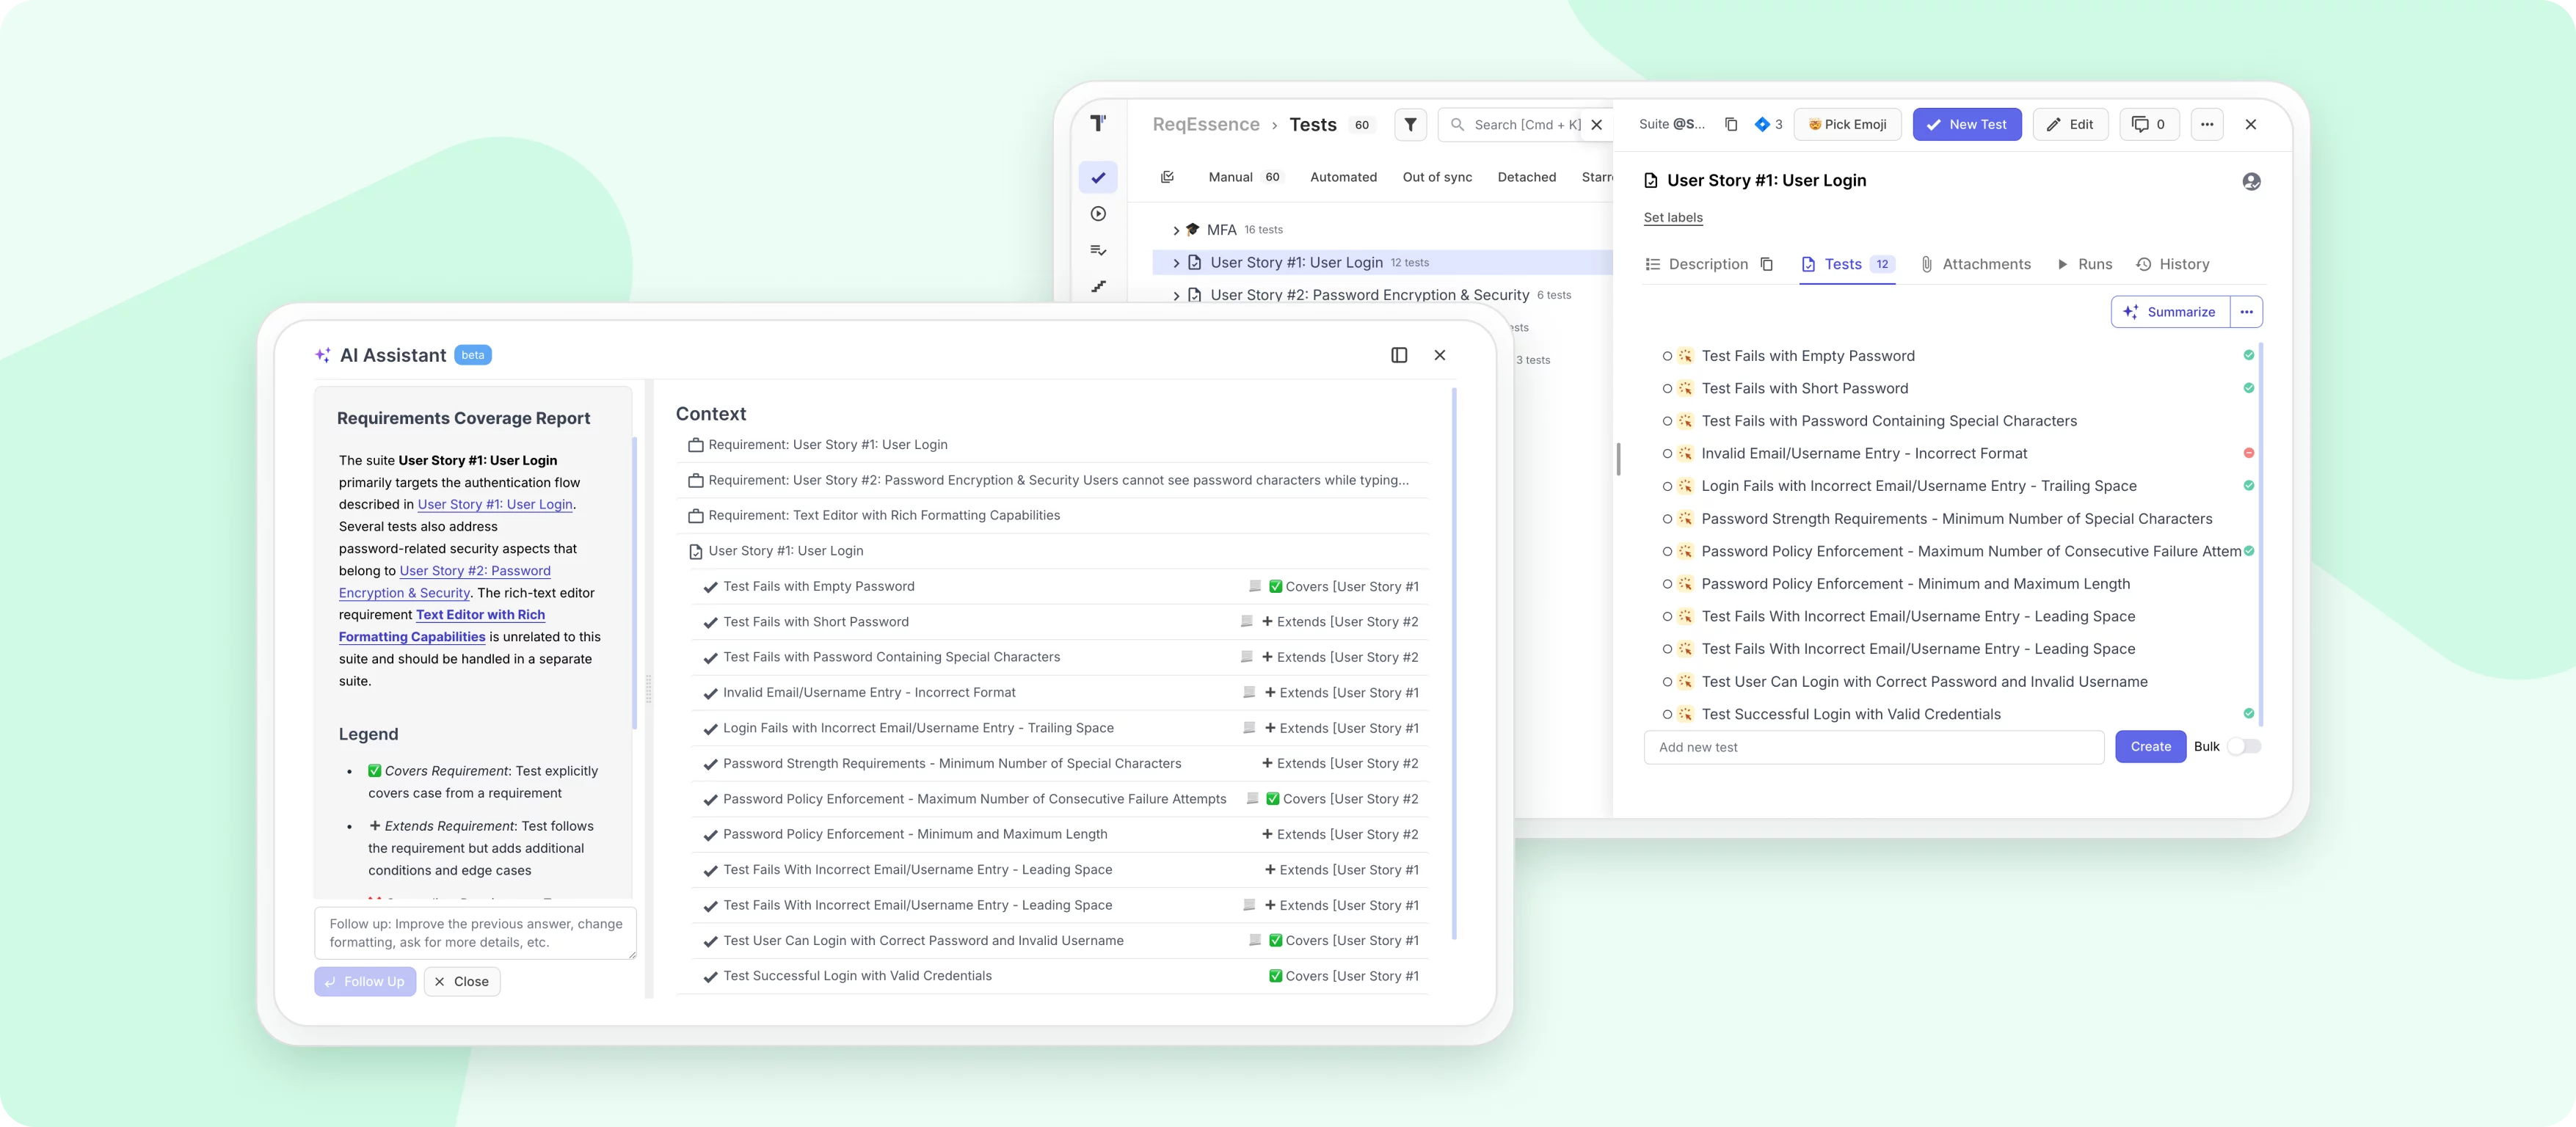Open the History tab
Image resolution: width=2576 pixels, height=1127 pixels.
pos(2173,264)
